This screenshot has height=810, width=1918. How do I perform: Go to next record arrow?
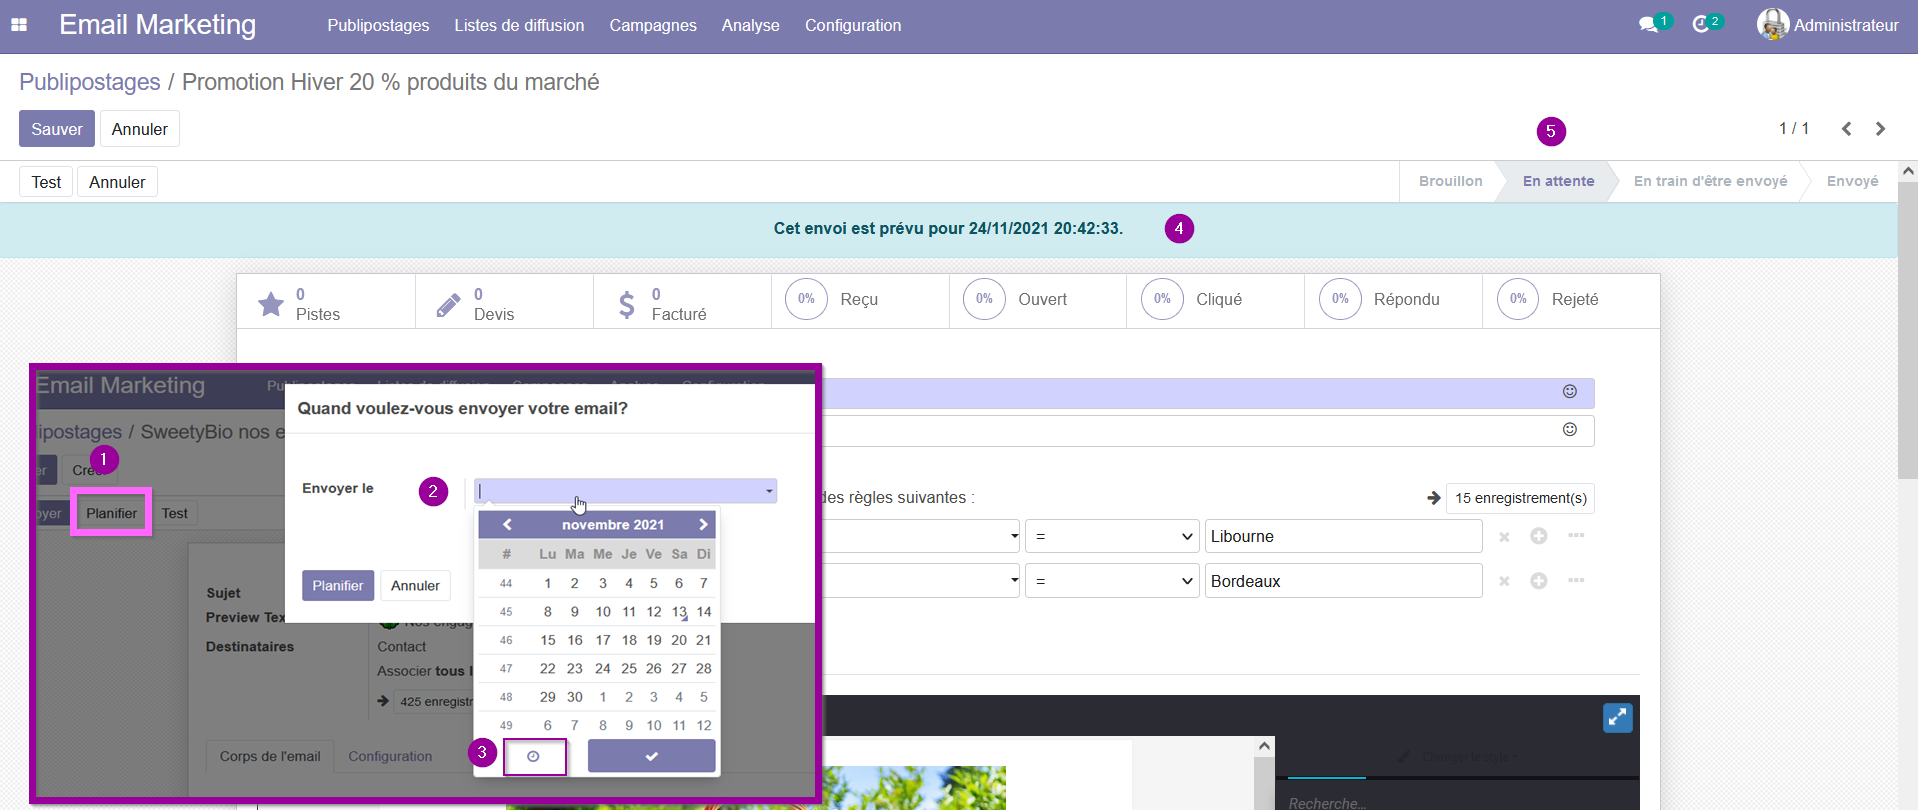[x=1881, y=129]
